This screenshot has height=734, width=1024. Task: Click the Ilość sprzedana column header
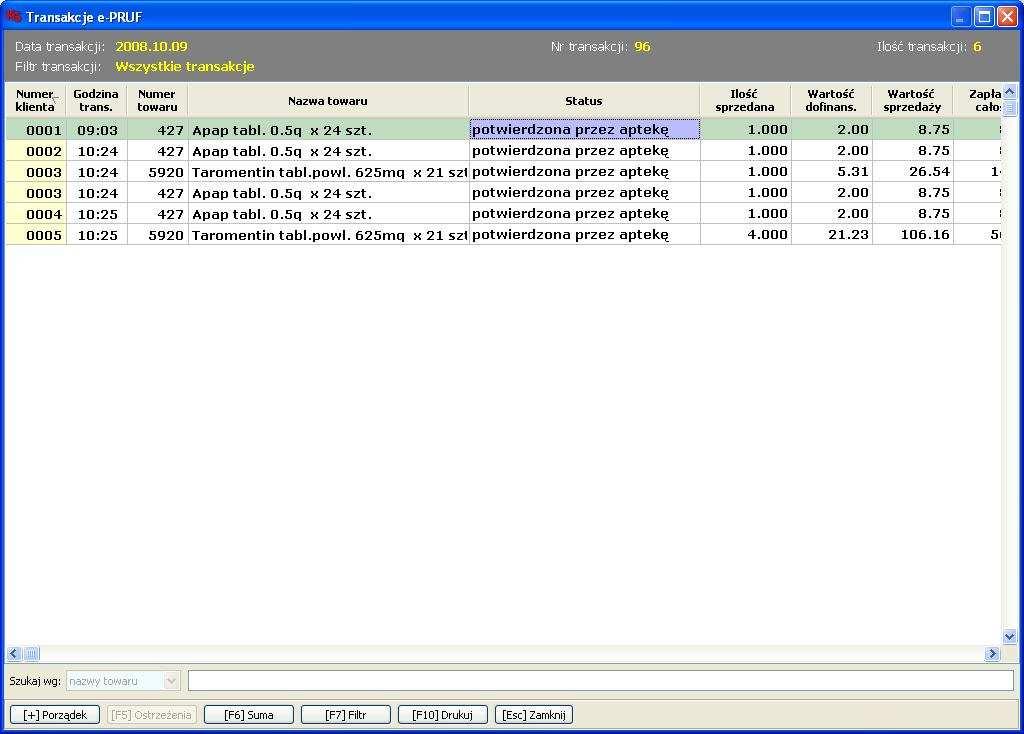coord(744,101)
